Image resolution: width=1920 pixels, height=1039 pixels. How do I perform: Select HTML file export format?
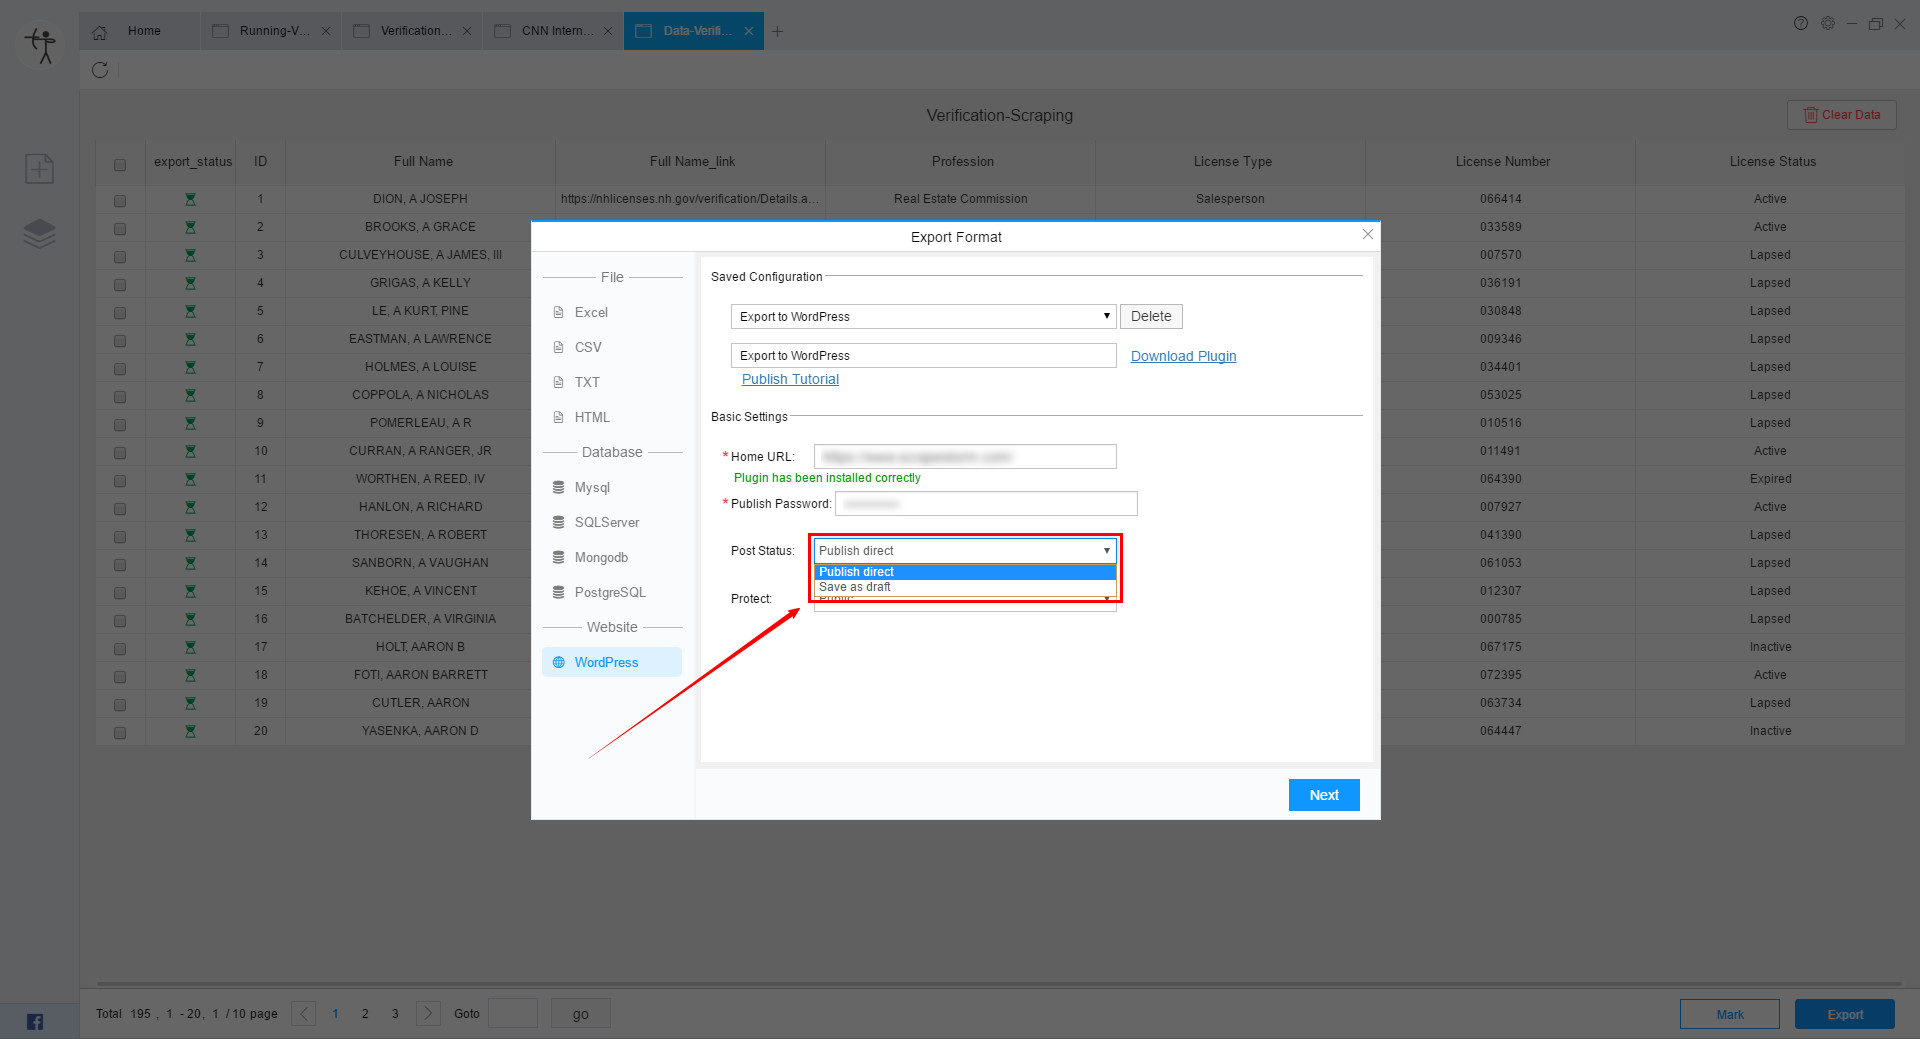[x=612, y=417]
